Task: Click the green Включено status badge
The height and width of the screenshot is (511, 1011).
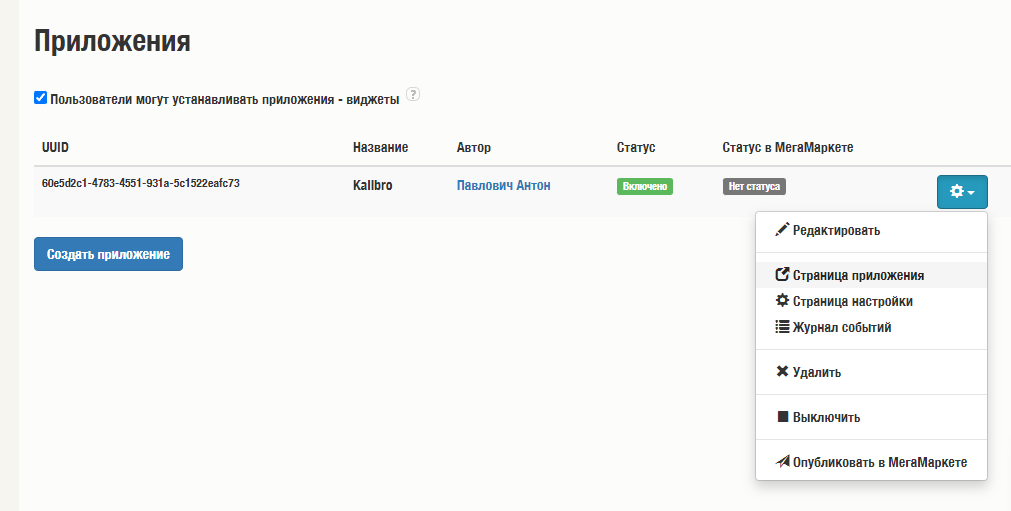Action: coord(645,186)
